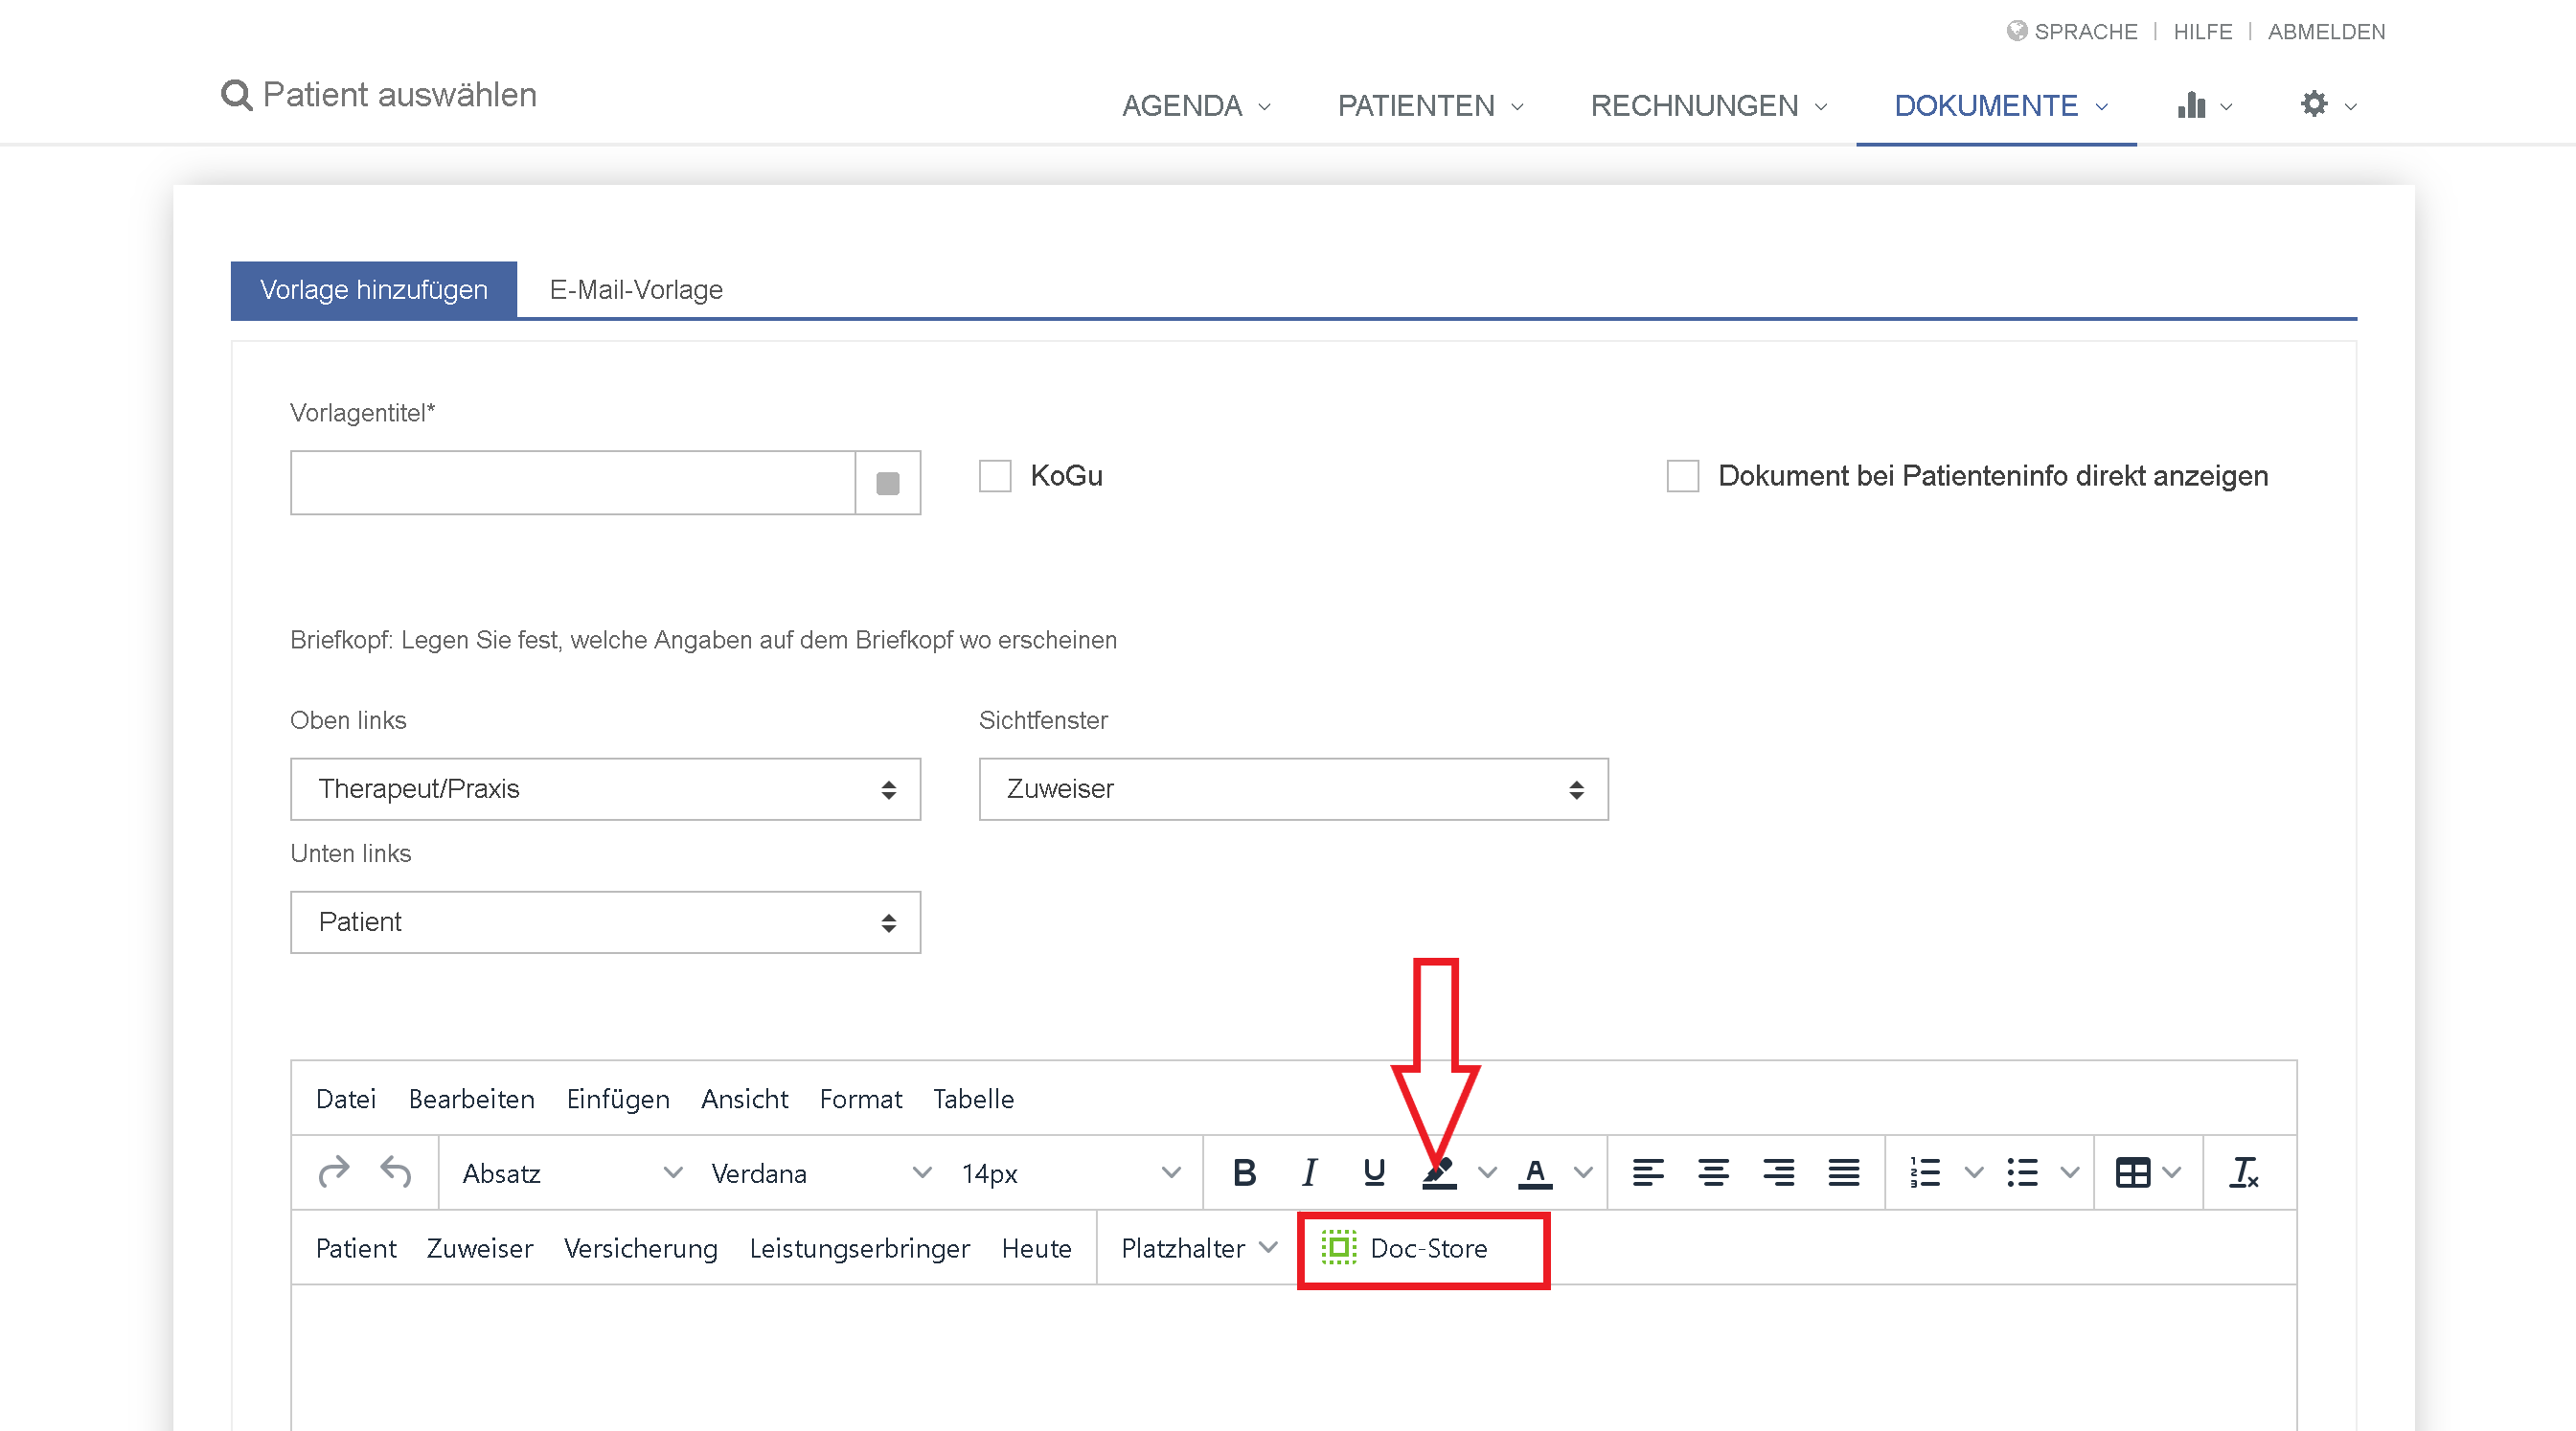Click the ABMELDEN link
This screenshot has width=2576, height=1431.
[2326, 31]
